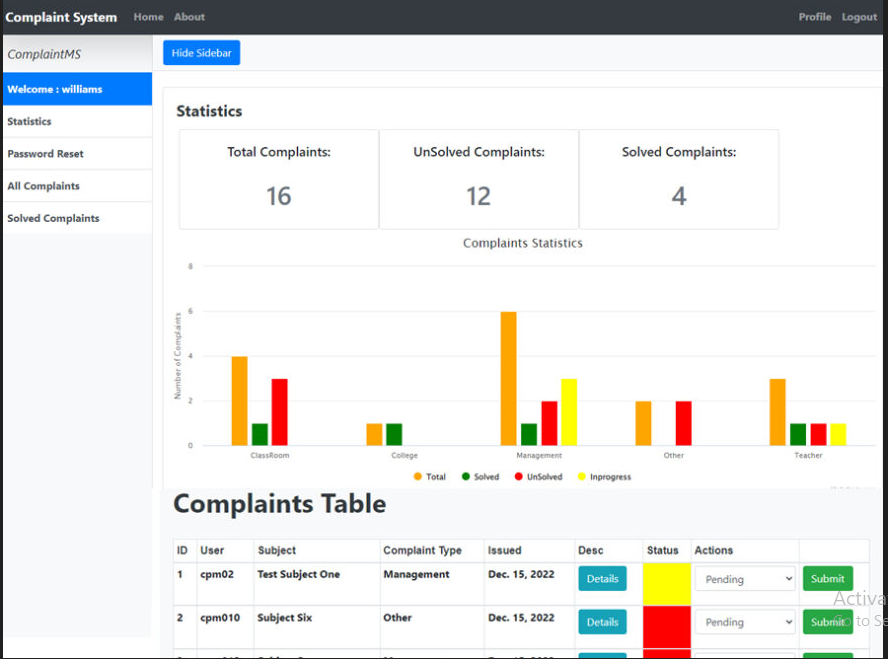Open the Pending status dropdown for complaint 1
The width and height of the screenshot is (888, 659).
744,578
